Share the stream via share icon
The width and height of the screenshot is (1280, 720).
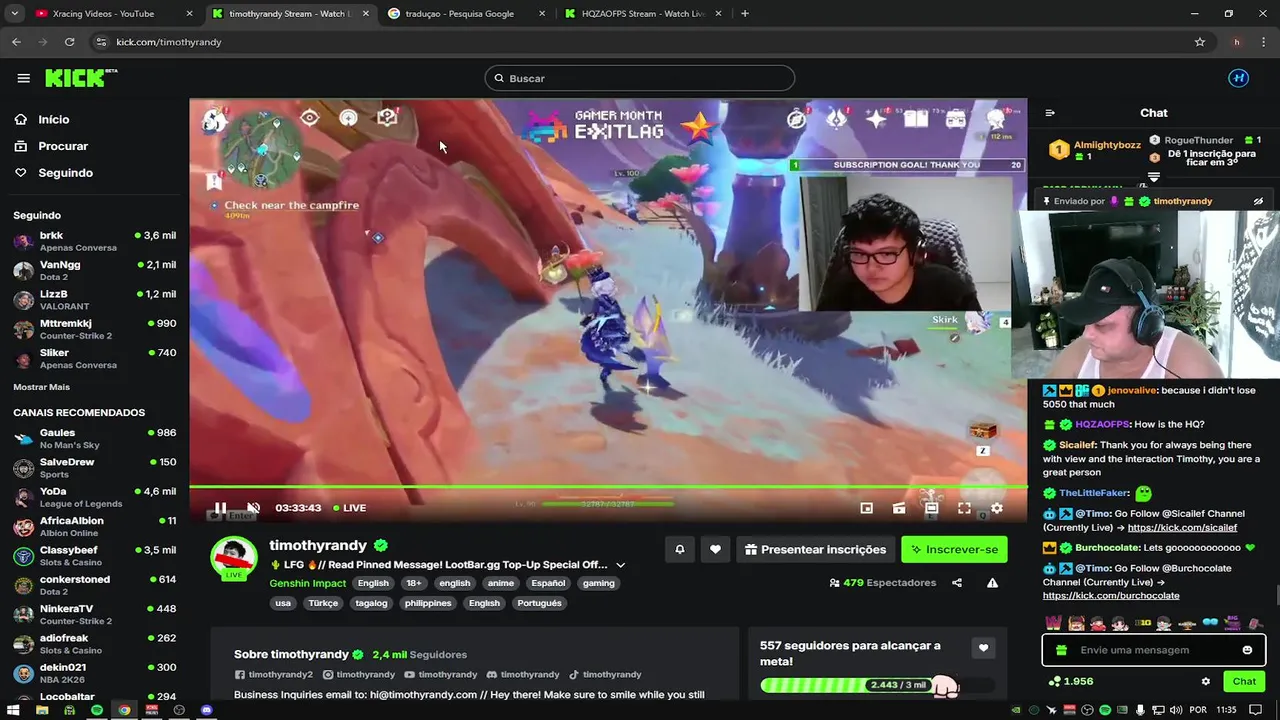coord(957,583)
